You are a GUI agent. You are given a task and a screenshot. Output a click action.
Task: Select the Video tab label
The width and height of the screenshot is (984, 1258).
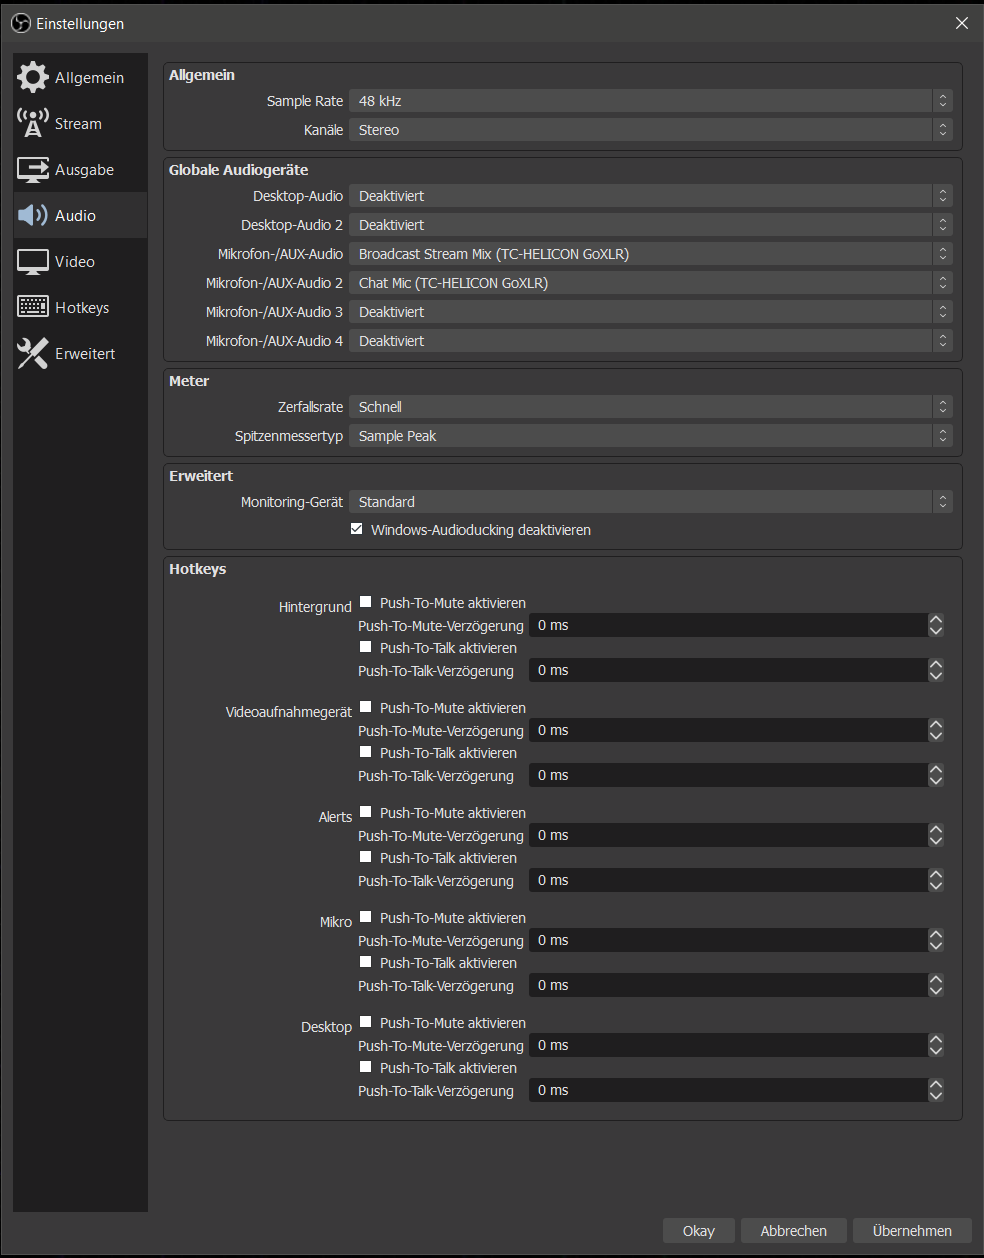(75, 262)
